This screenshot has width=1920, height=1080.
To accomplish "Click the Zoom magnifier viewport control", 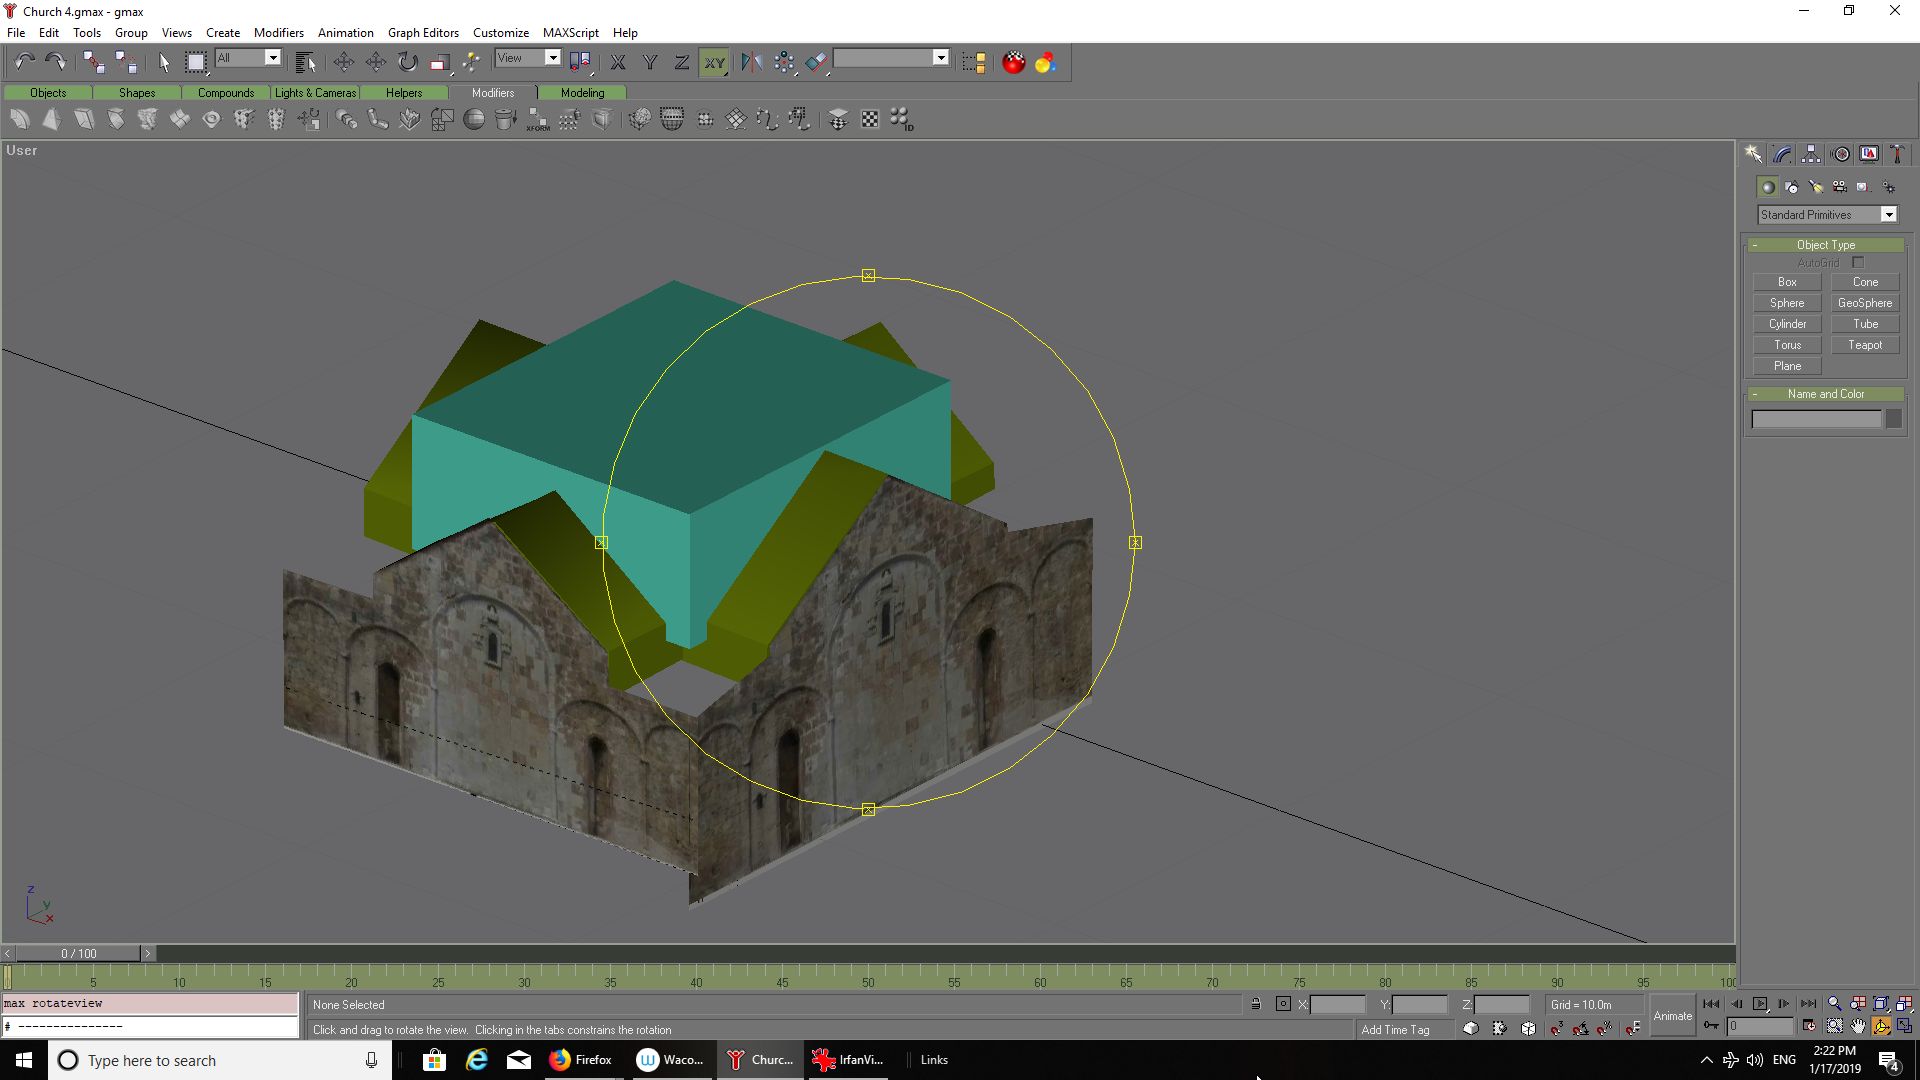I will click(x=1834, y=1004).
